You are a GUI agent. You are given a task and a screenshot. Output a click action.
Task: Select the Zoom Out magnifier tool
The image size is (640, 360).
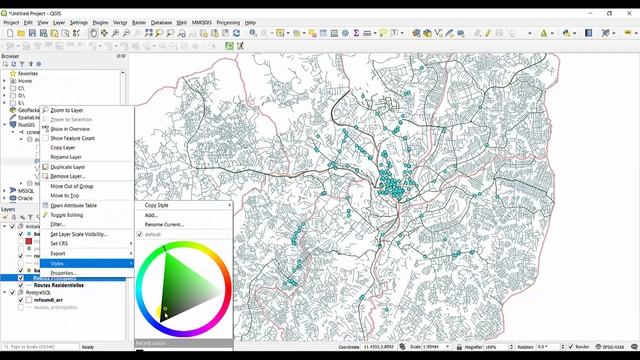click(127, 33)
